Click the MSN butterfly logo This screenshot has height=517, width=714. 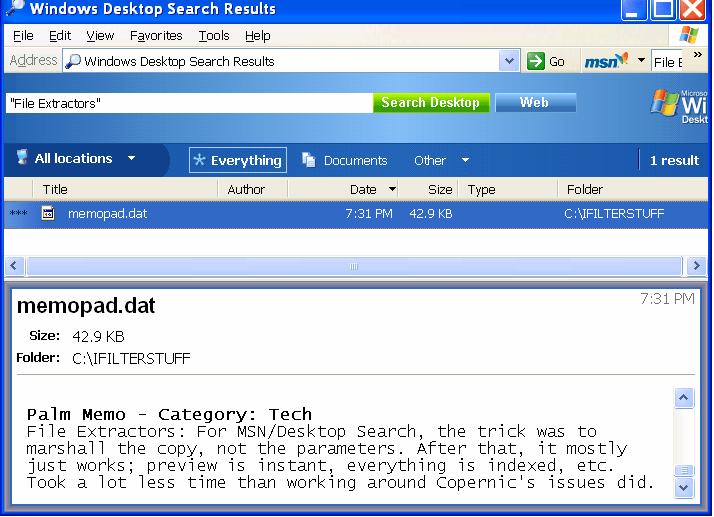(606, 61)
